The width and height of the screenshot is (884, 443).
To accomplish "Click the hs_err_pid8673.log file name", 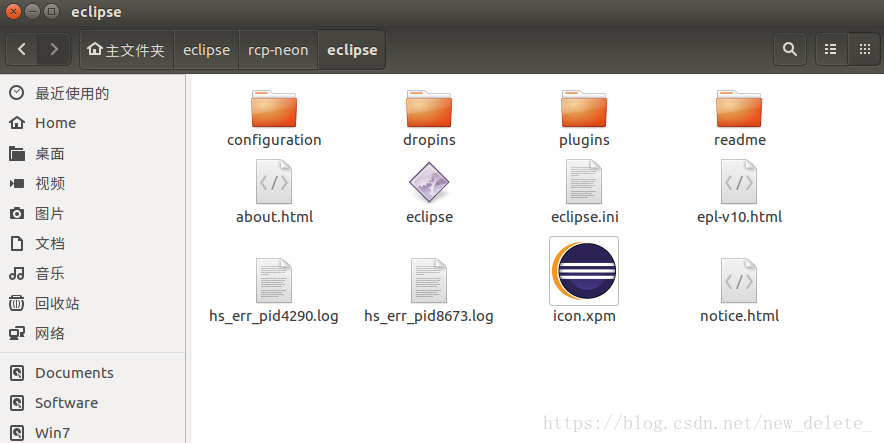I will click(x=428, y=316).
